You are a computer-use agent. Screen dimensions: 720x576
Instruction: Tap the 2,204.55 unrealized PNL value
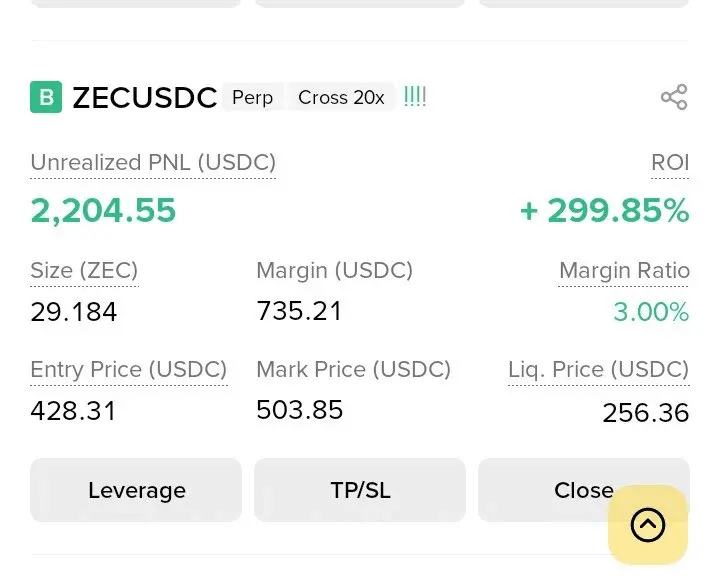[x=103, y=210]
